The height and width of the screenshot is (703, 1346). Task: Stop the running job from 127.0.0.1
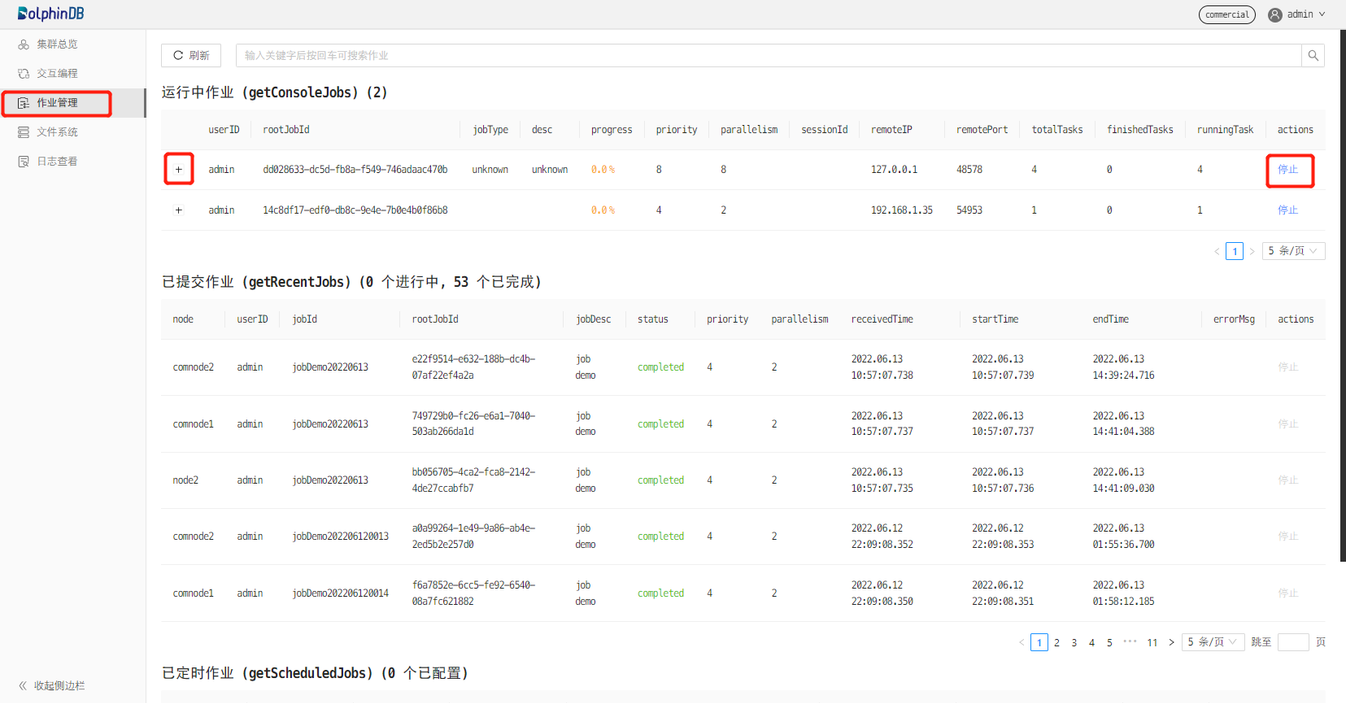[1288, 170]
